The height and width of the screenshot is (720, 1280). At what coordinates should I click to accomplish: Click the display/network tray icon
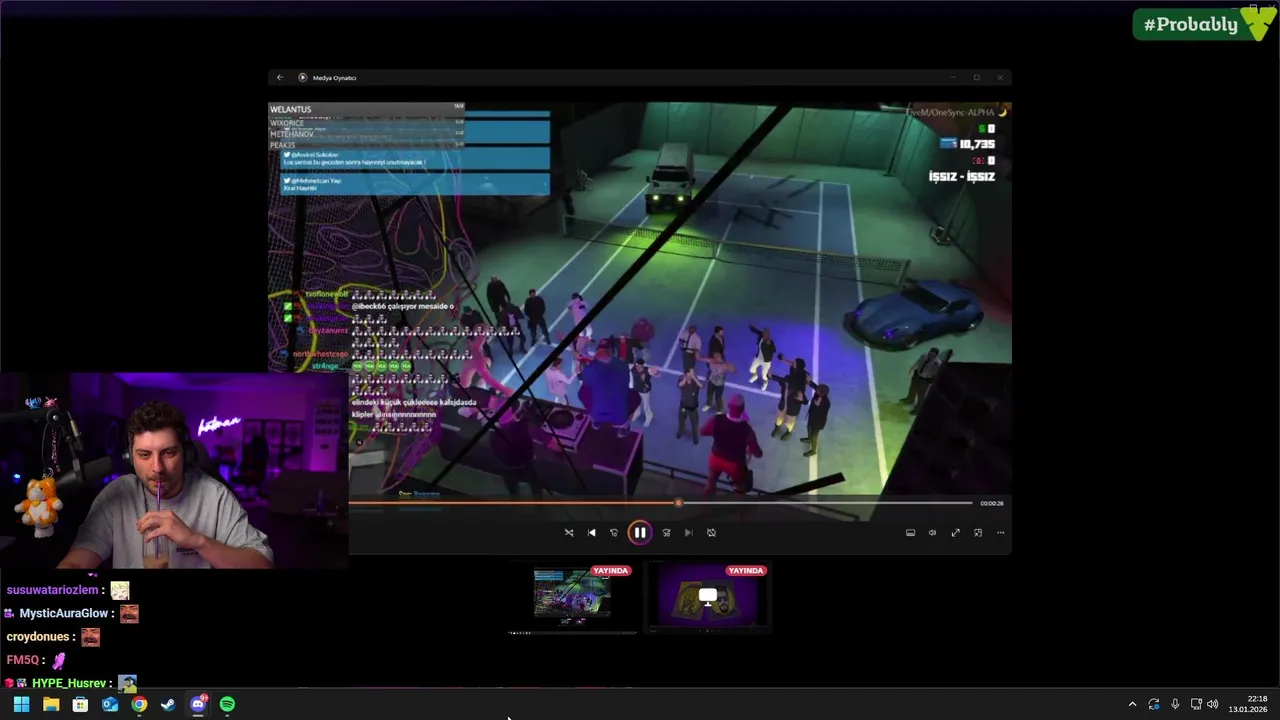pos(1196,704)
